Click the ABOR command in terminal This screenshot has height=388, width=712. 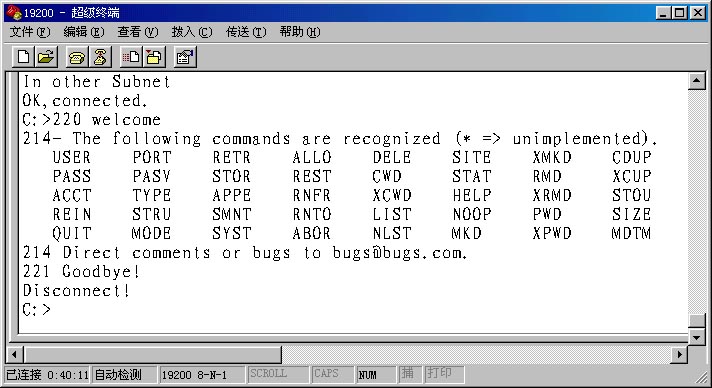point(312,233)
